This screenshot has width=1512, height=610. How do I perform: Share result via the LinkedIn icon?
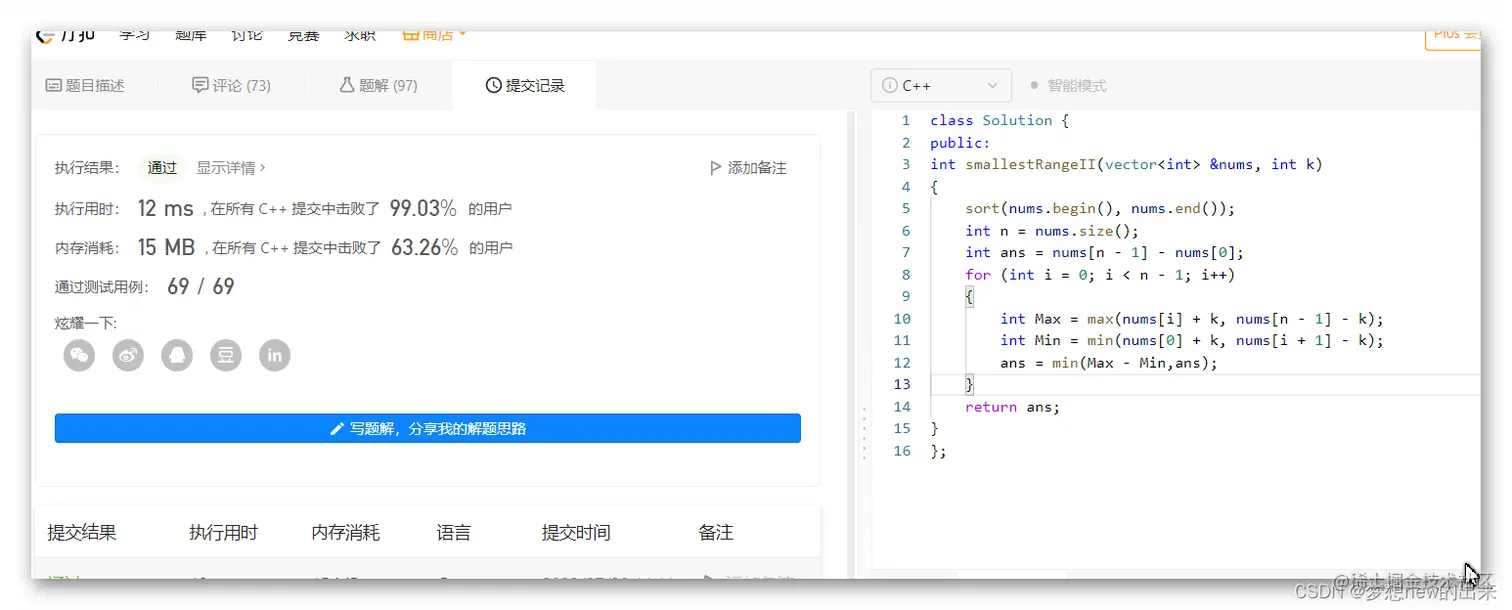pos(274,355)
